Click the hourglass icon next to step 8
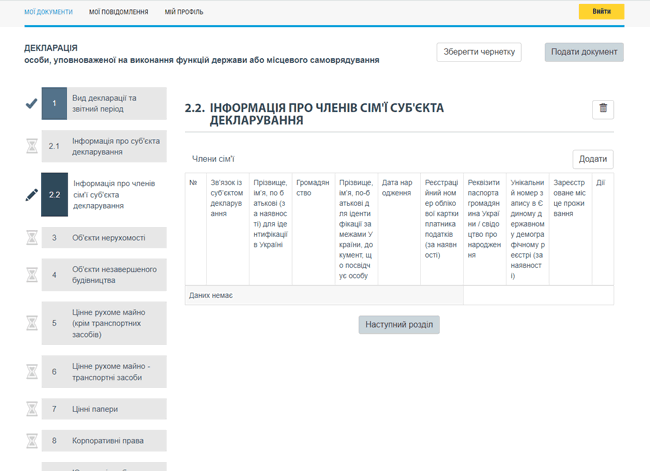The image size is (650, 471). [31, 440]
